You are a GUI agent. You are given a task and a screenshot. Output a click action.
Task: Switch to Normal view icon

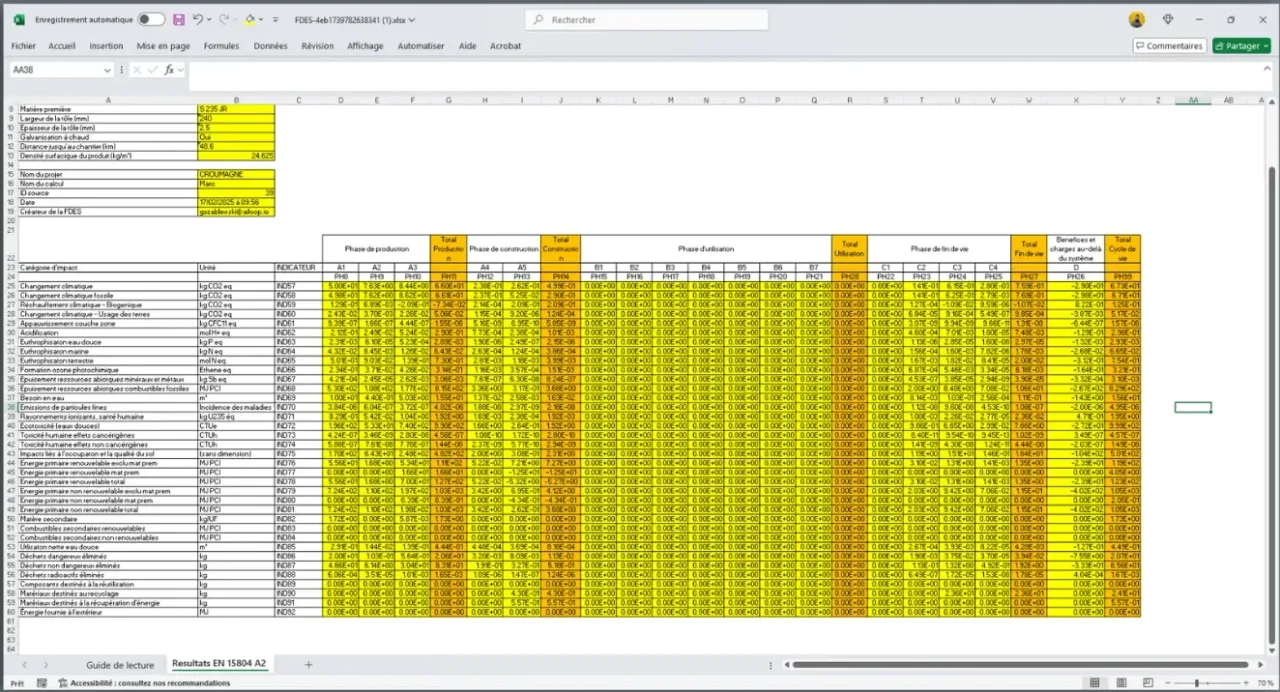pos(1096,683)
